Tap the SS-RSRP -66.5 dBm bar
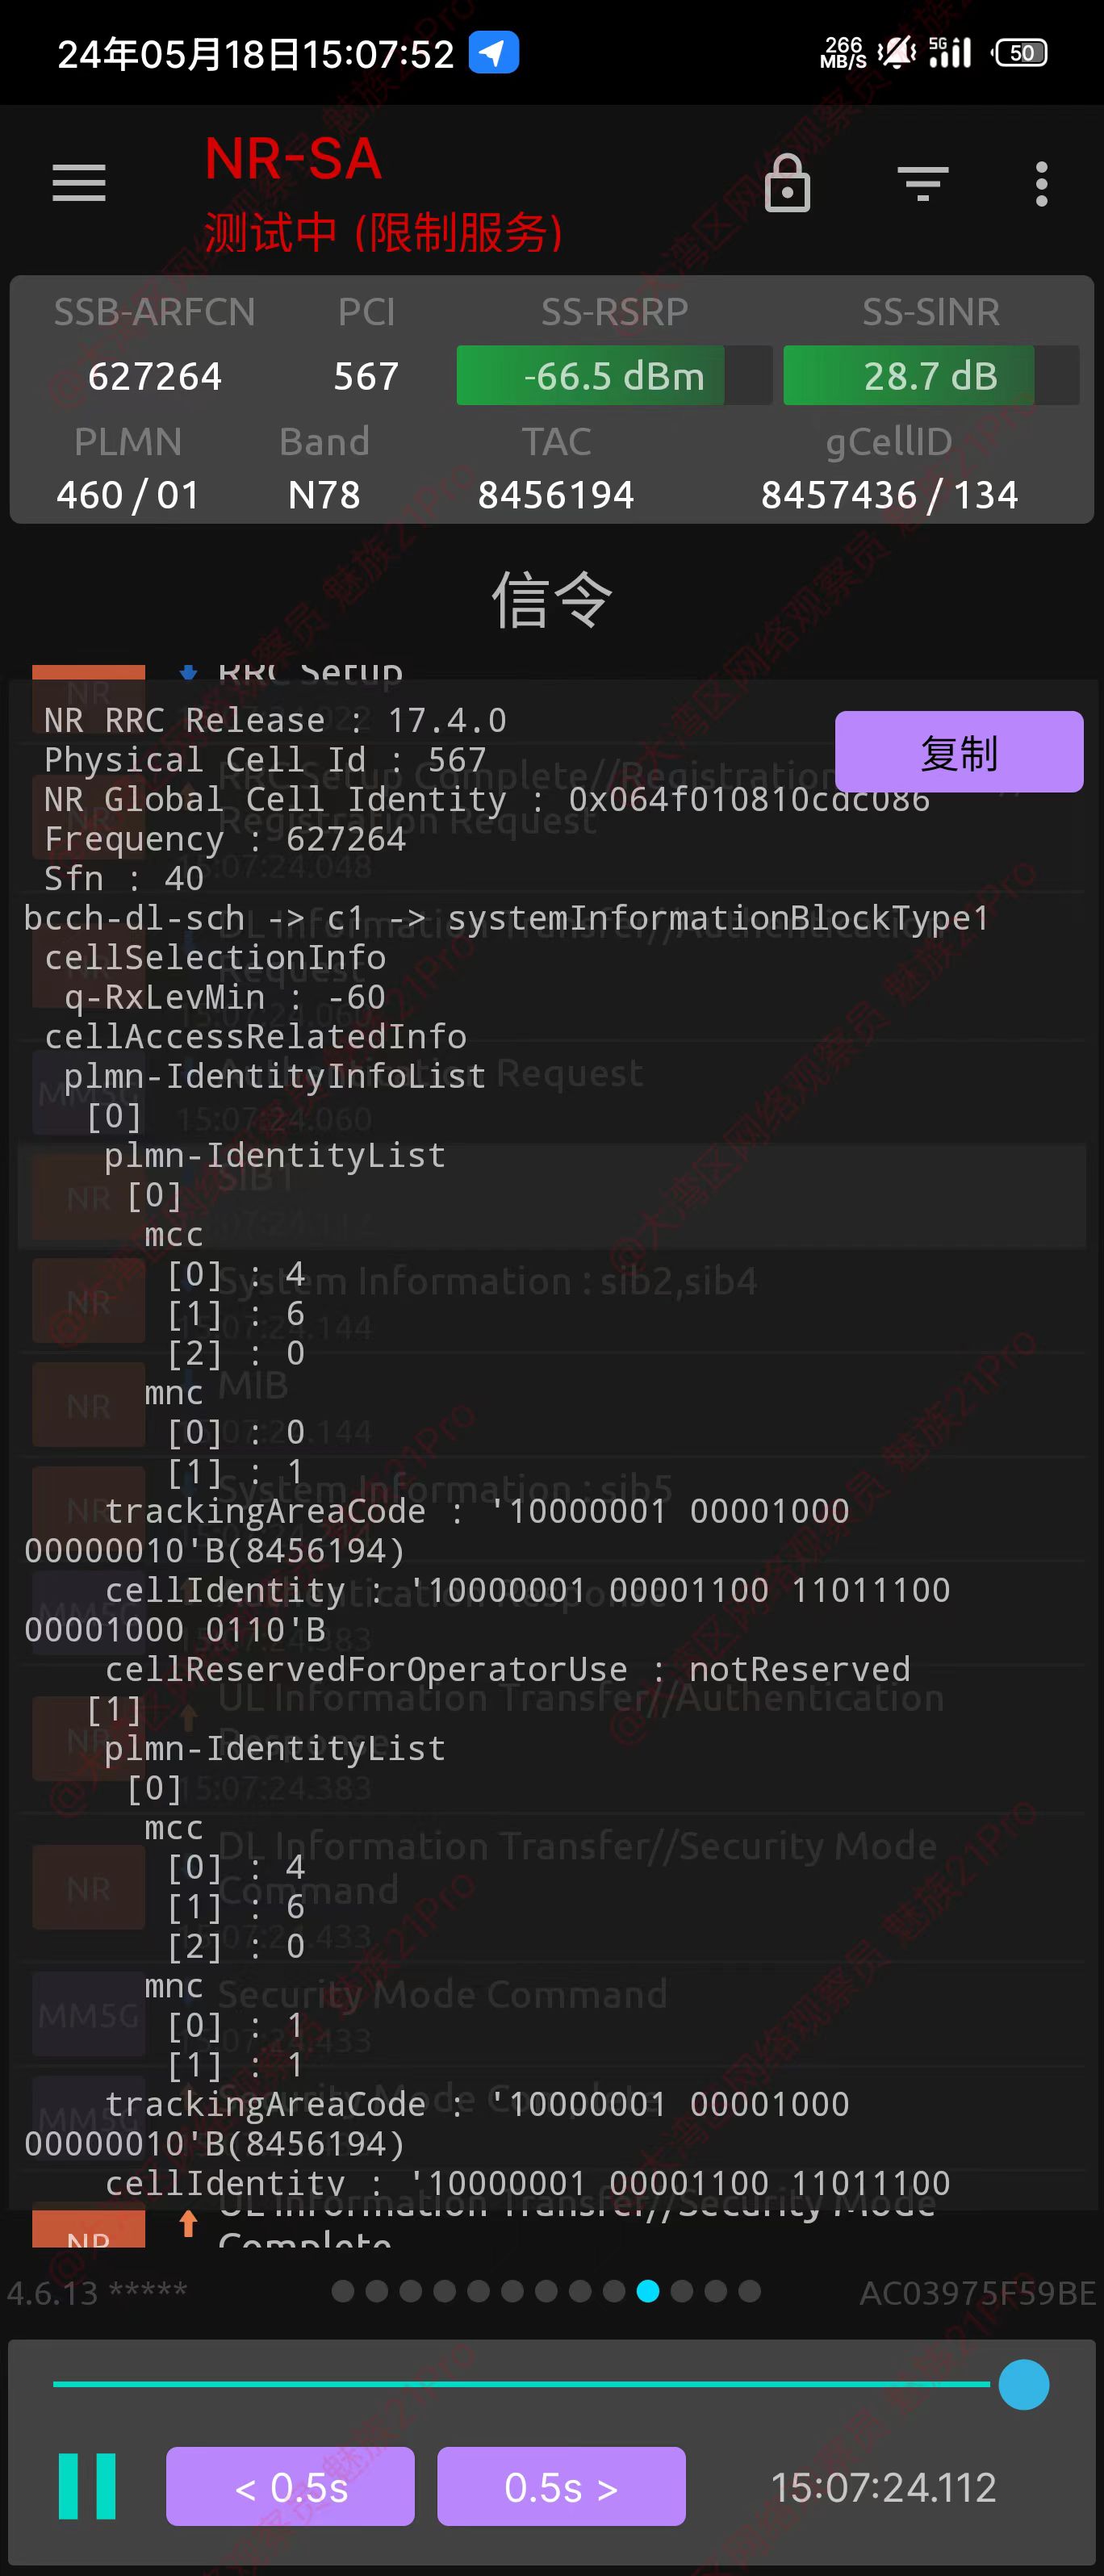 pyautogui.click(x=614, y=376)
